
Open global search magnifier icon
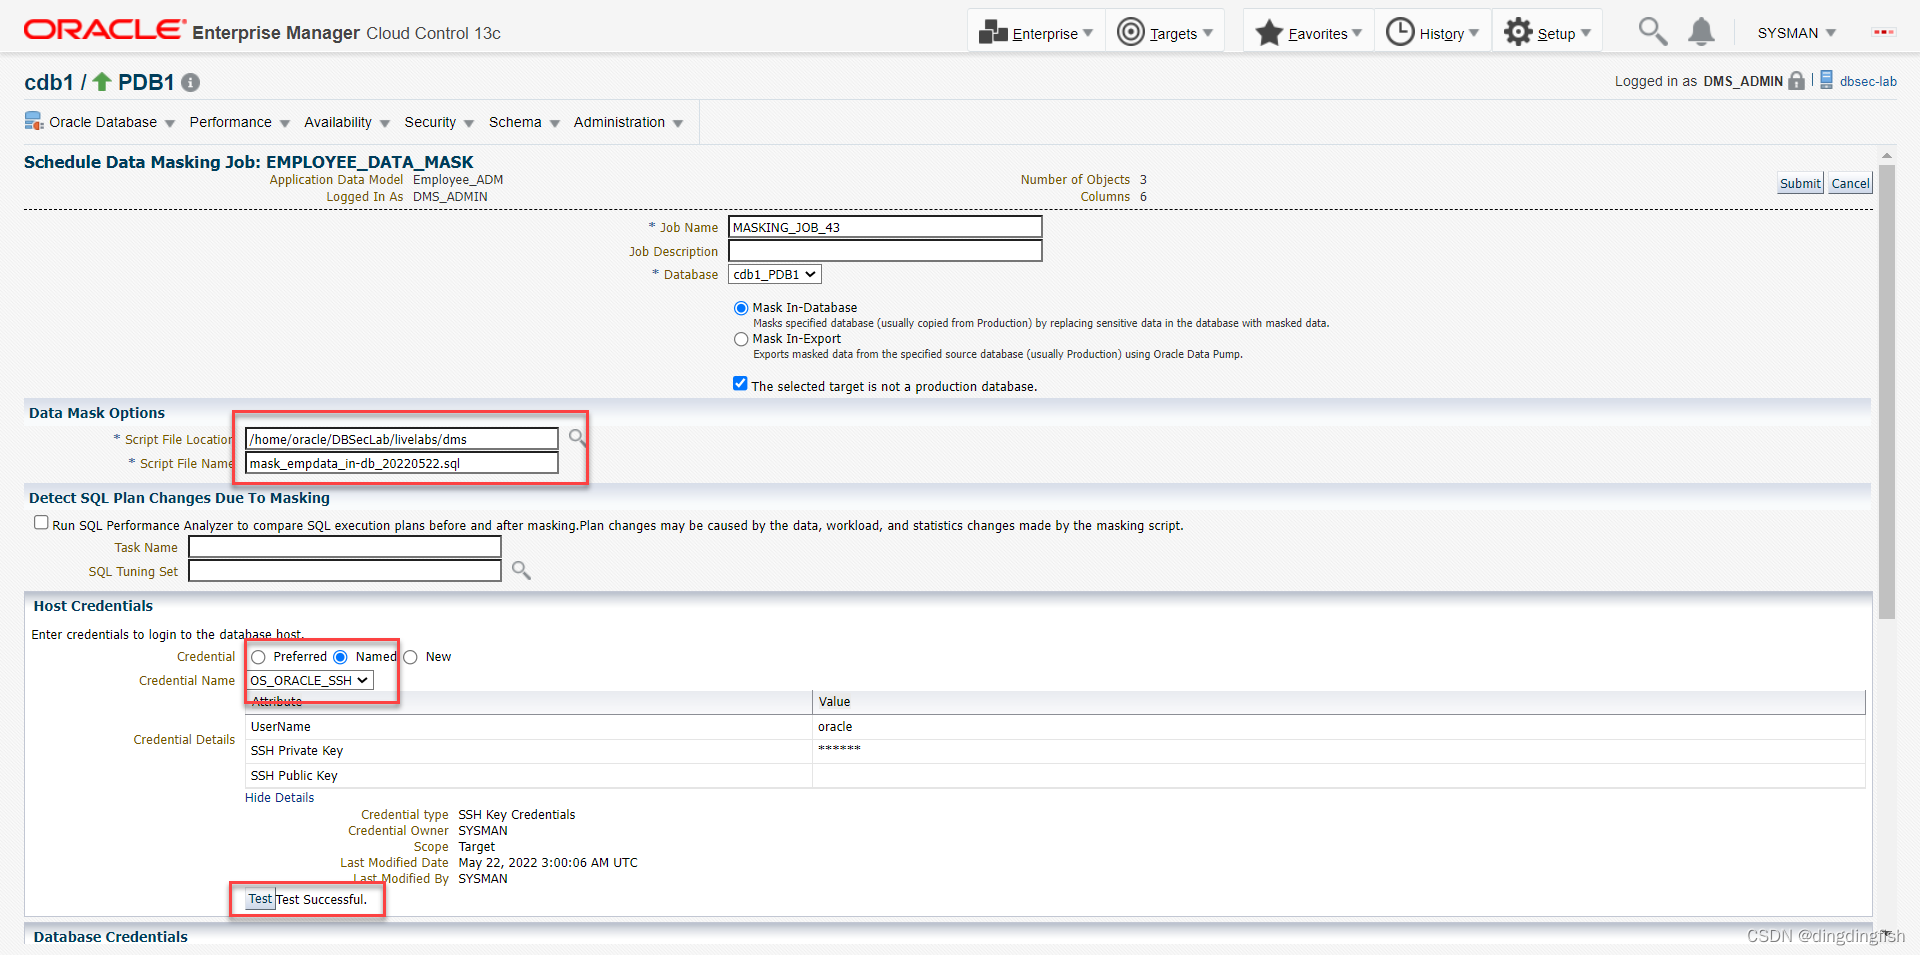[x=1652, y=31]
